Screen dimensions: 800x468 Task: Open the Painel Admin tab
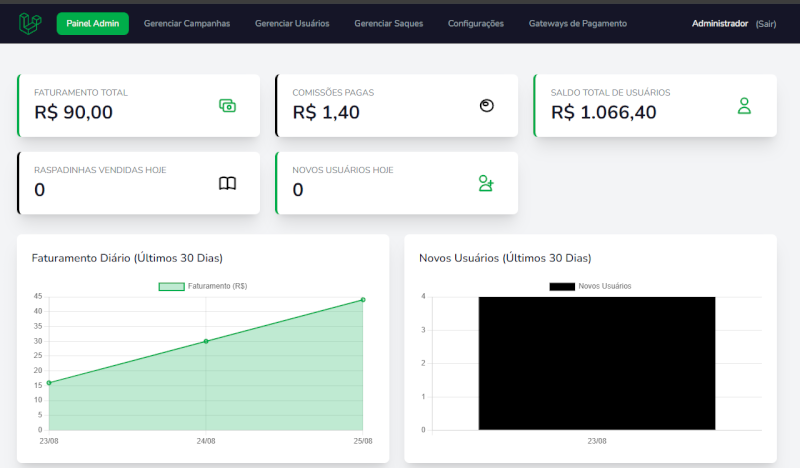pyautogui.click(x=92, y=23)
